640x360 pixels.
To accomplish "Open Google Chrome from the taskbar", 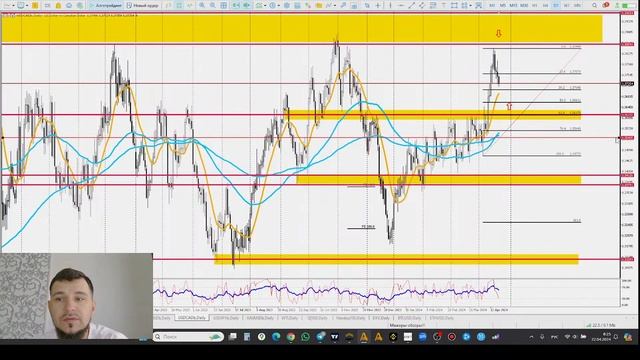I will [291, 337].
